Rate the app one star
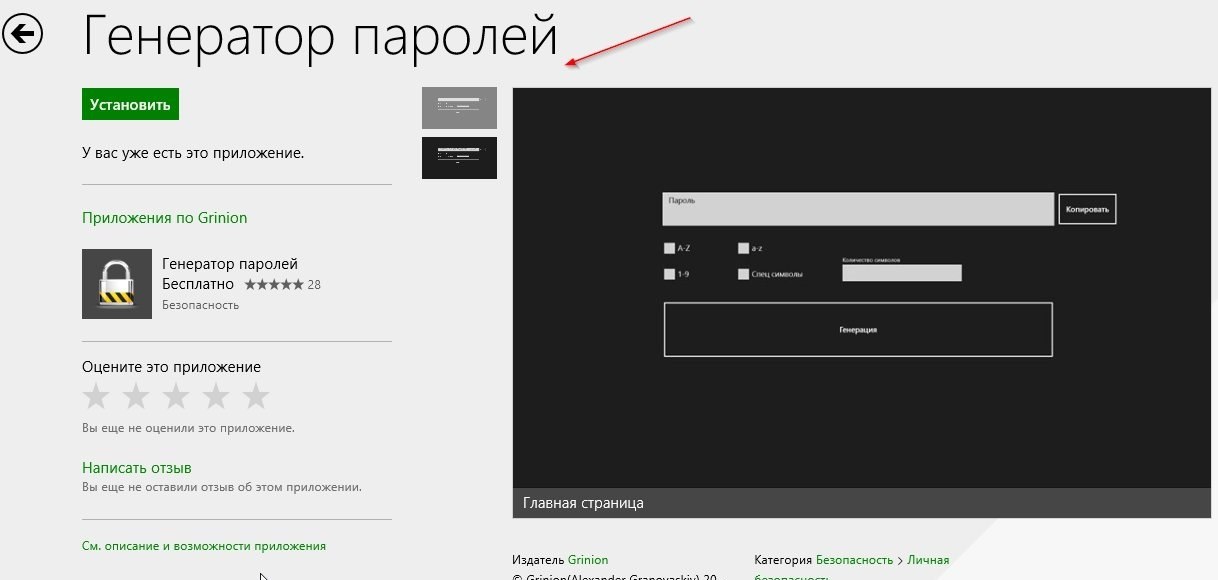Screen dimensions: 1218x580 point(96,397)
